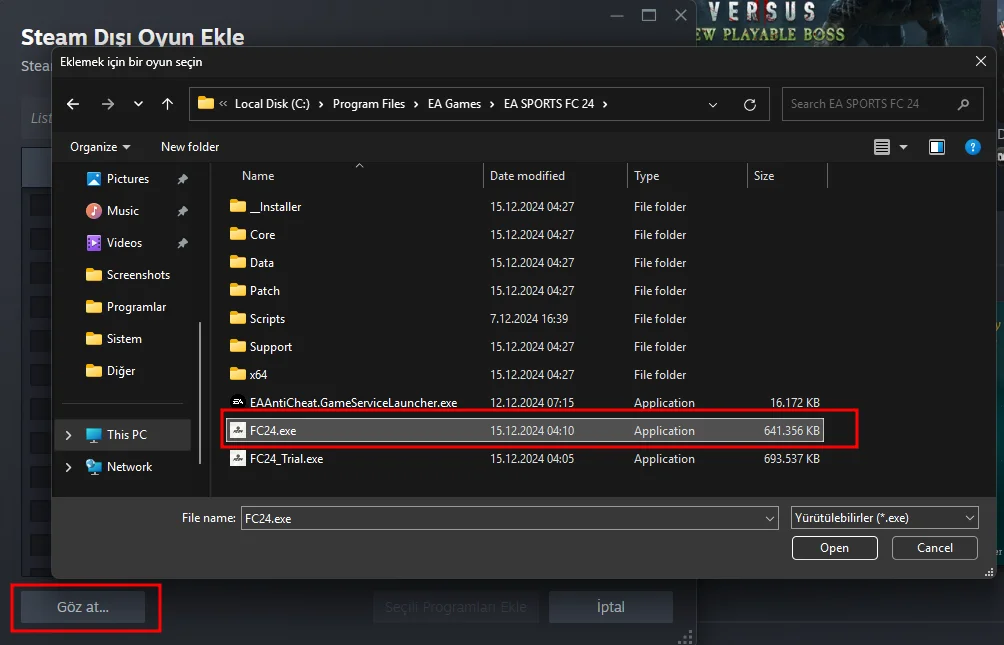The image size is (1004, 645).
Task: Click İptal in Steam window
Action: pyautogui.click(x=610, y=607)
